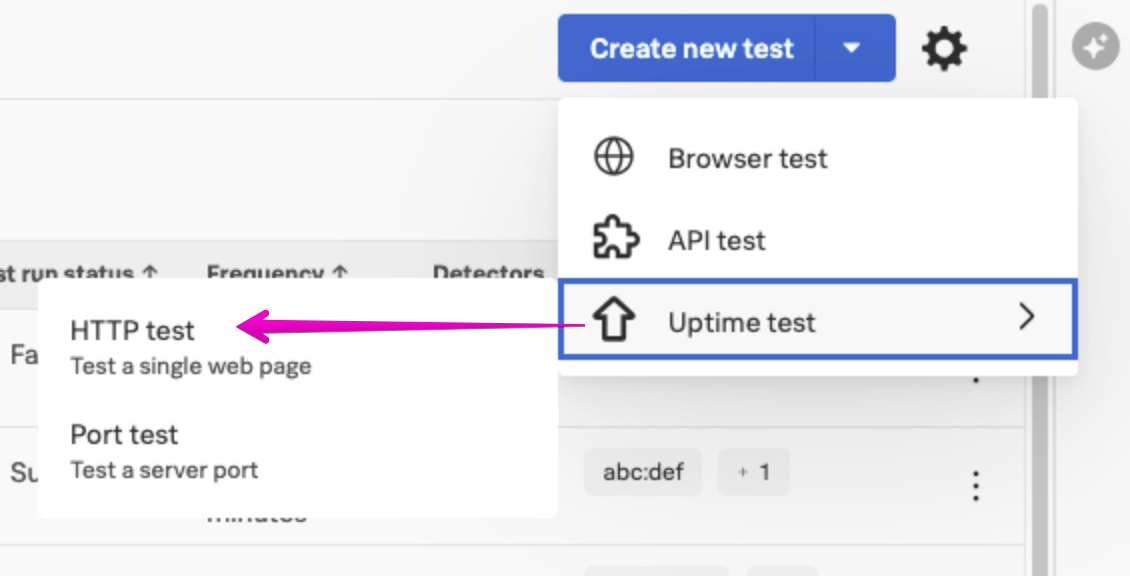Select Browser test from the menu

[x=748, y=158]
